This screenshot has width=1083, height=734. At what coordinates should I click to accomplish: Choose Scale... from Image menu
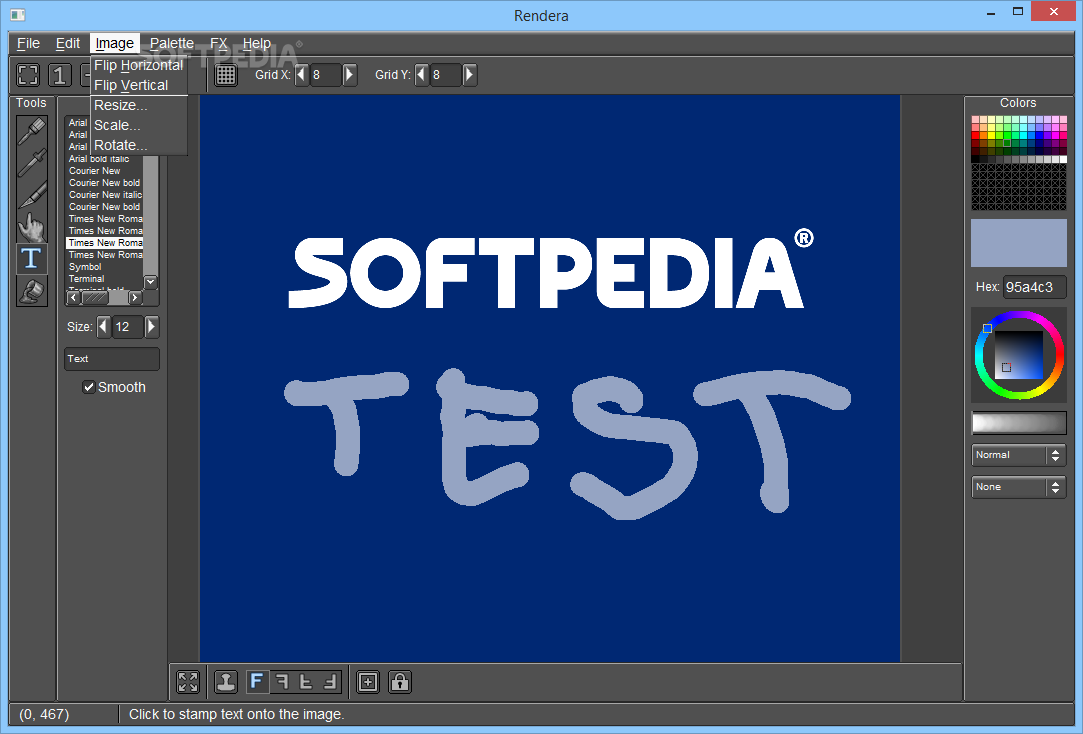139,125
